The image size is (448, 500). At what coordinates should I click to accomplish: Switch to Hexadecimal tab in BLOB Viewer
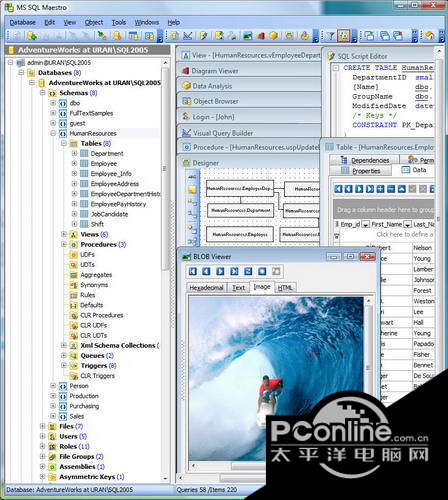tap(206, 287)
